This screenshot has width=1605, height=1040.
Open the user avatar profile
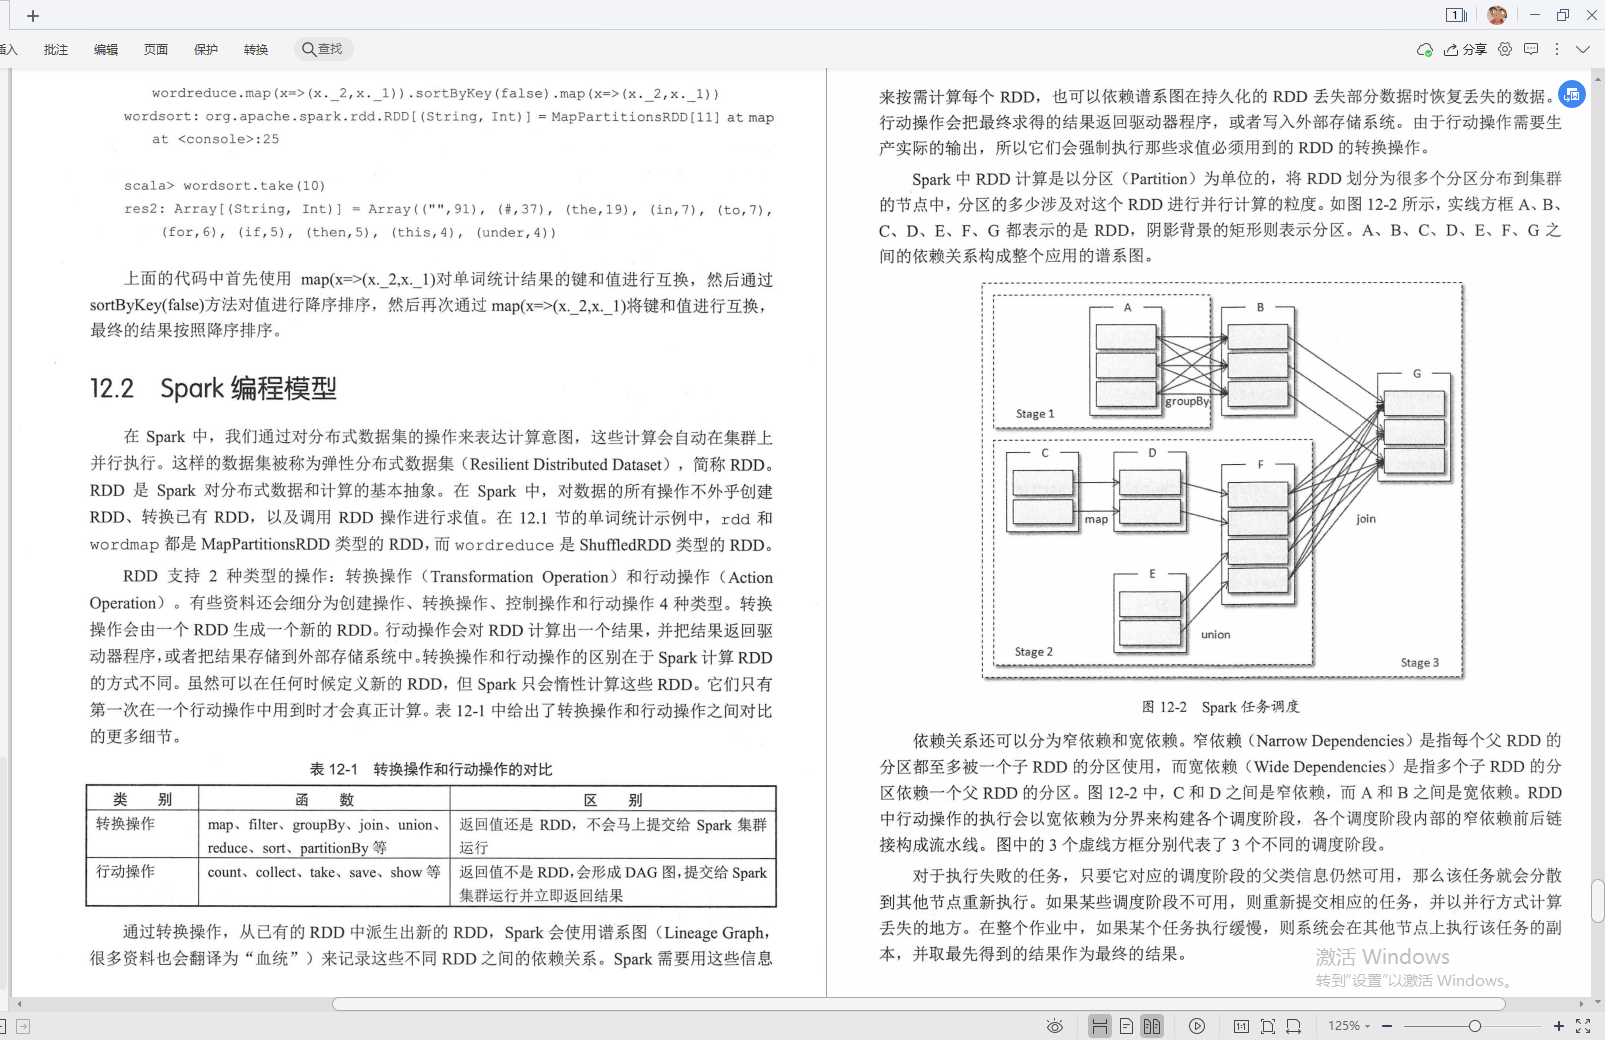click(1497, 15)
